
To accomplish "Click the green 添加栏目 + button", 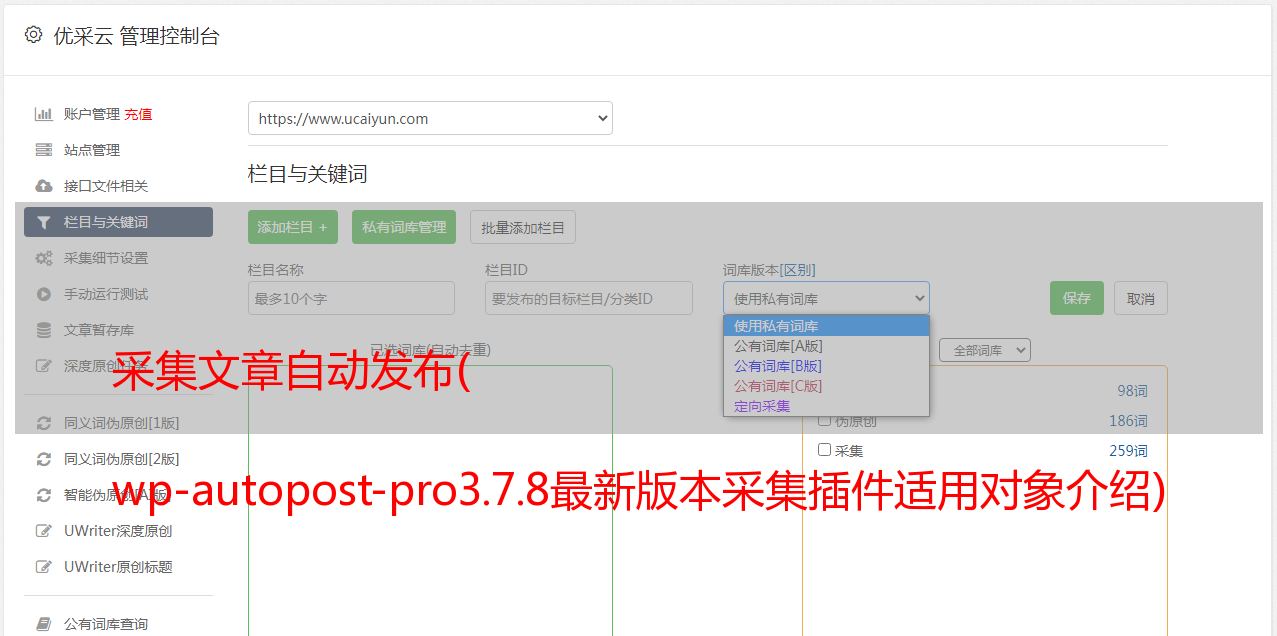I will pyautogui.click(x=293, y=227).
